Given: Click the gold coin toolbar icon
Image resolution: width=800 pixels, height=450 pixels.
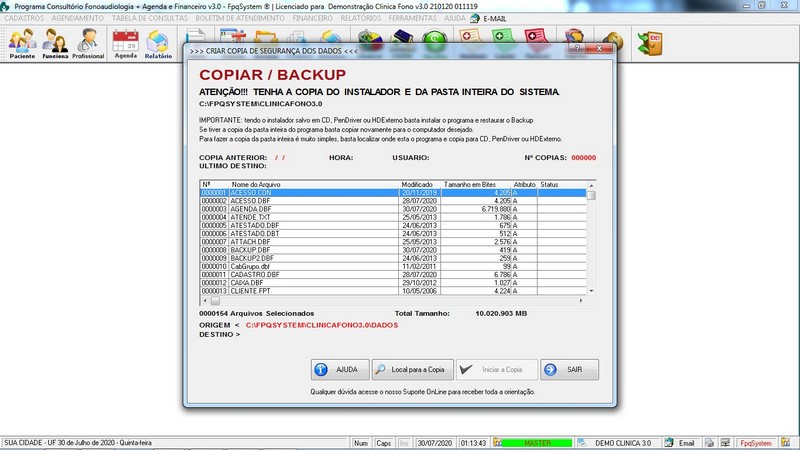Looking at the screenshot, I should (x=612, y=41).
